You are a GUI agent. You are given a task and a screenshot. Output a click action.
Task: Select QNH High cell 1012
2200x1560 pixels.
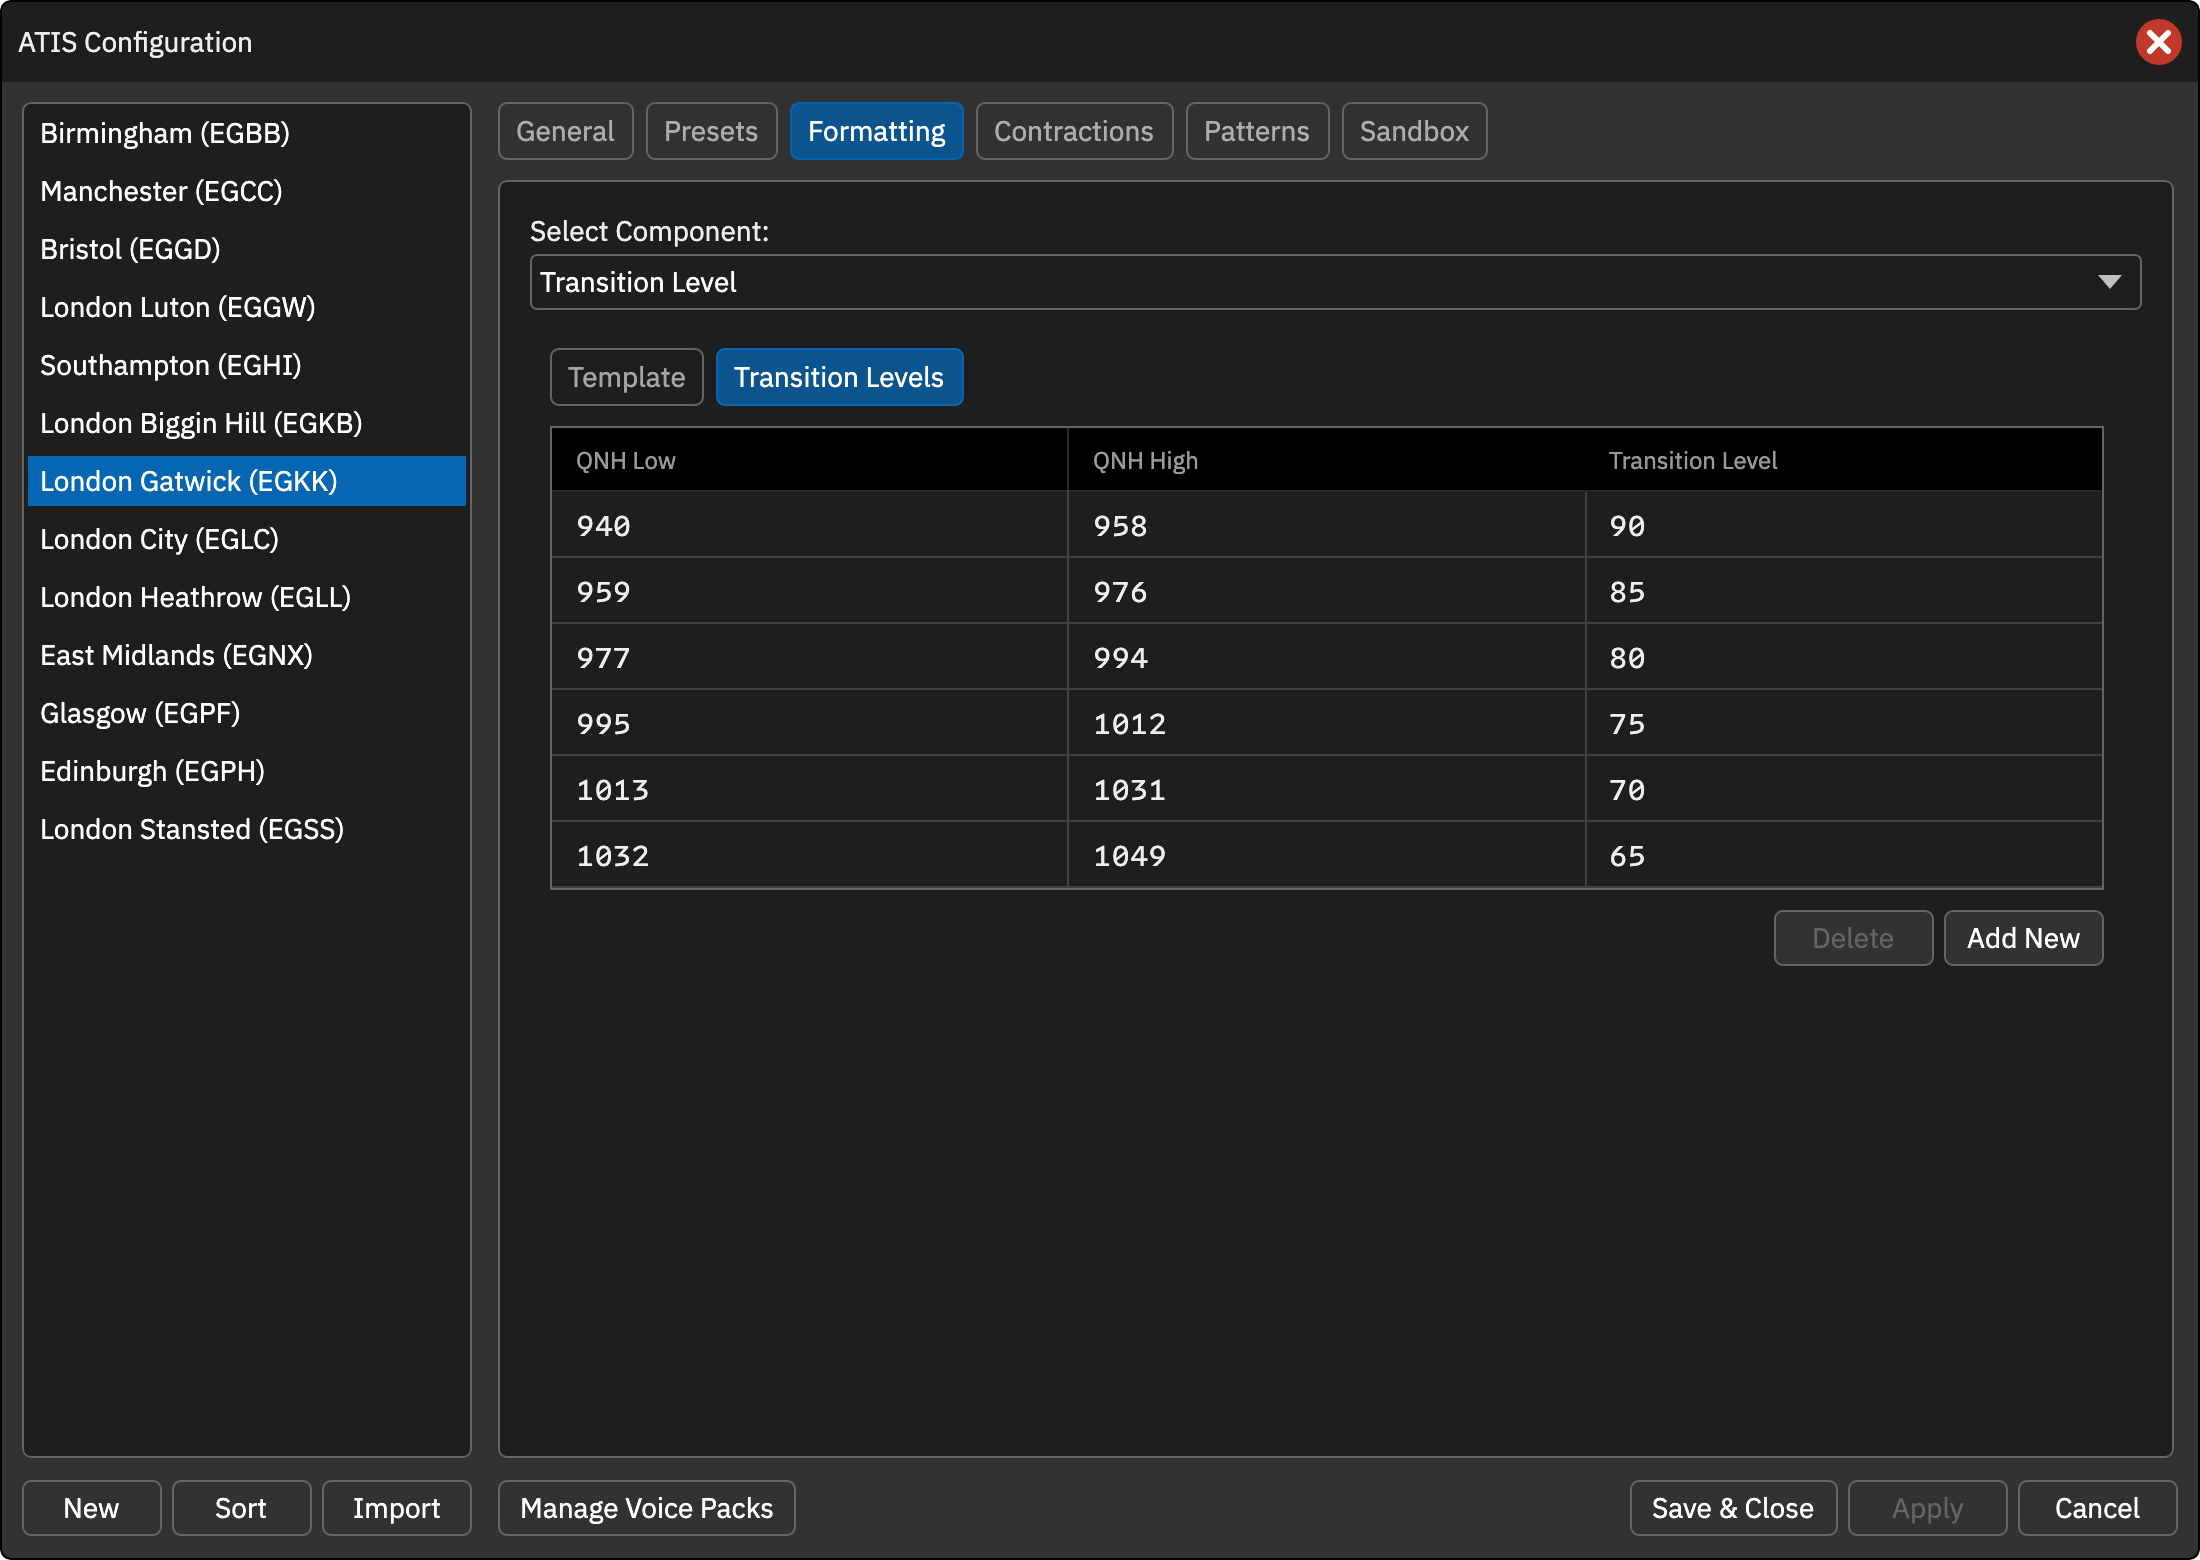tap(1327, 723)
